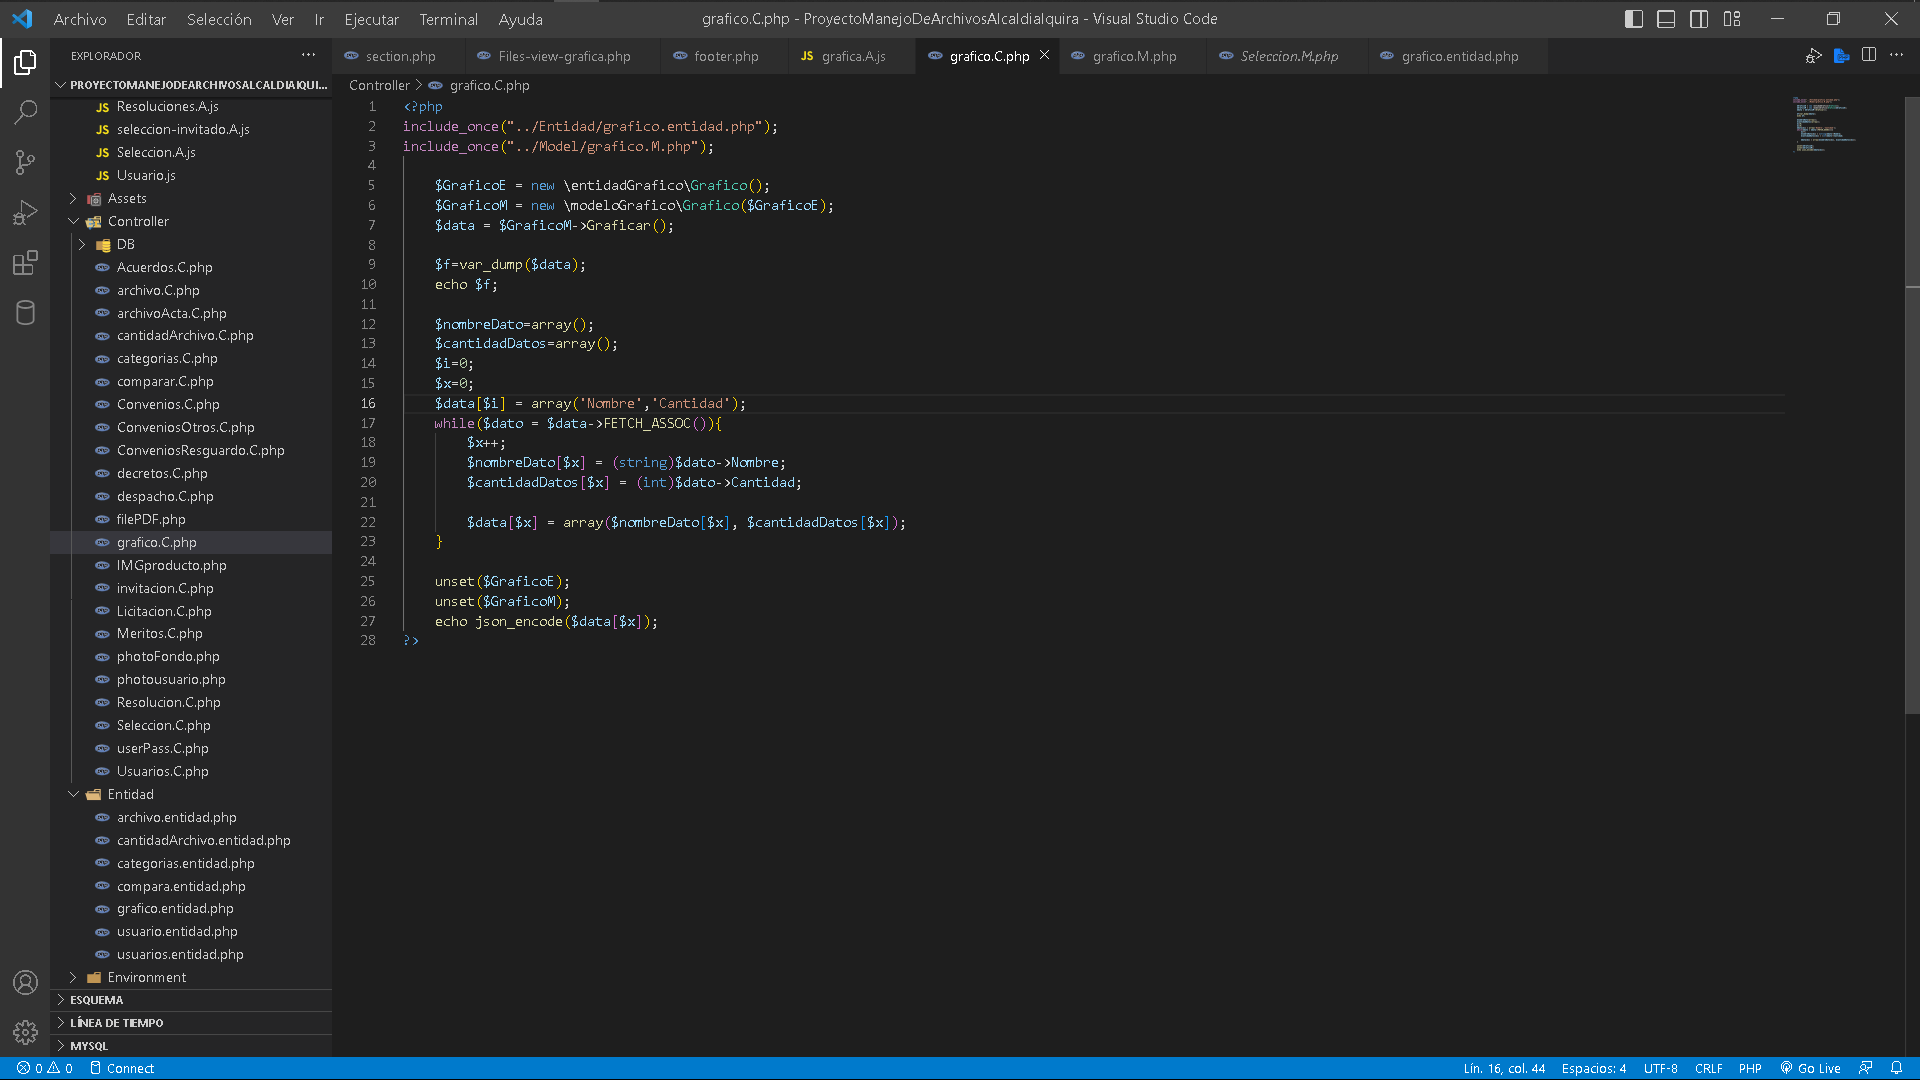This screenshot has width=1920, height=1080.
Task: Click the grafico.entidad.php tree item
Action: [x=175, y=907]
